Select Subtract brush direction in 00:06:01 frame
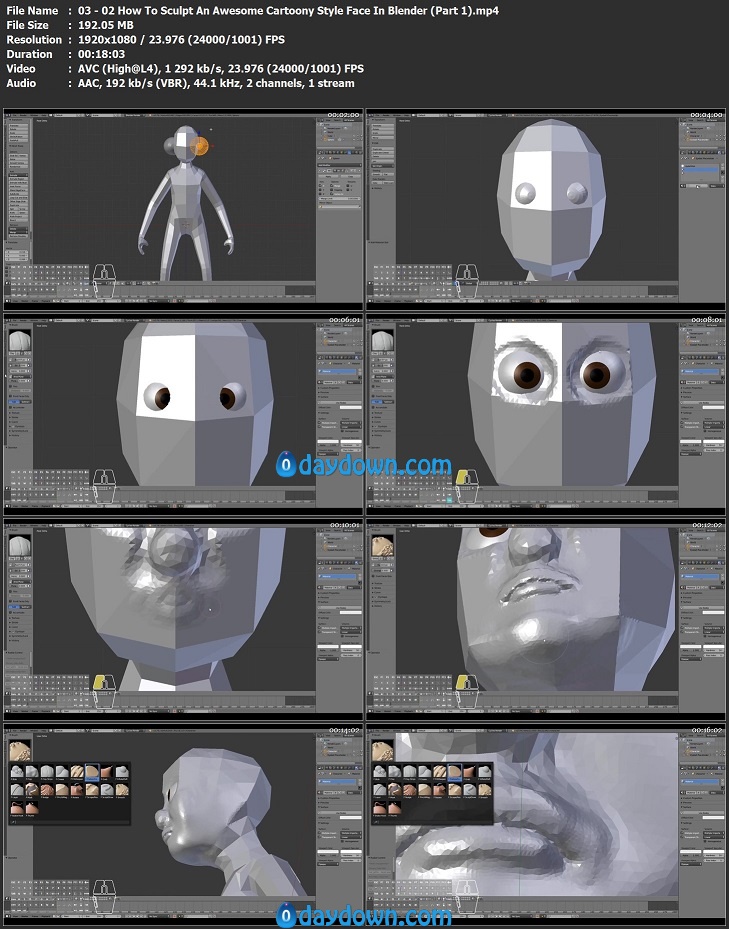The height and width of the screenshot is (929, 729). [x=25, y=402]
